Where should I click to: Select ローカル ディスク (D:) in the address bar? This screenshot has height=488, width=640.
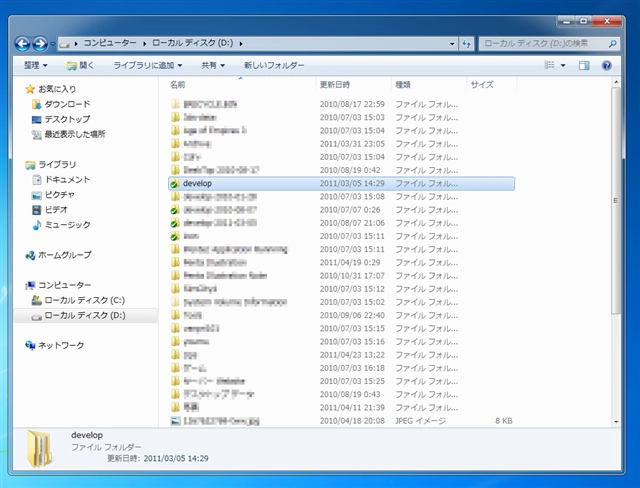pos(193,43)
